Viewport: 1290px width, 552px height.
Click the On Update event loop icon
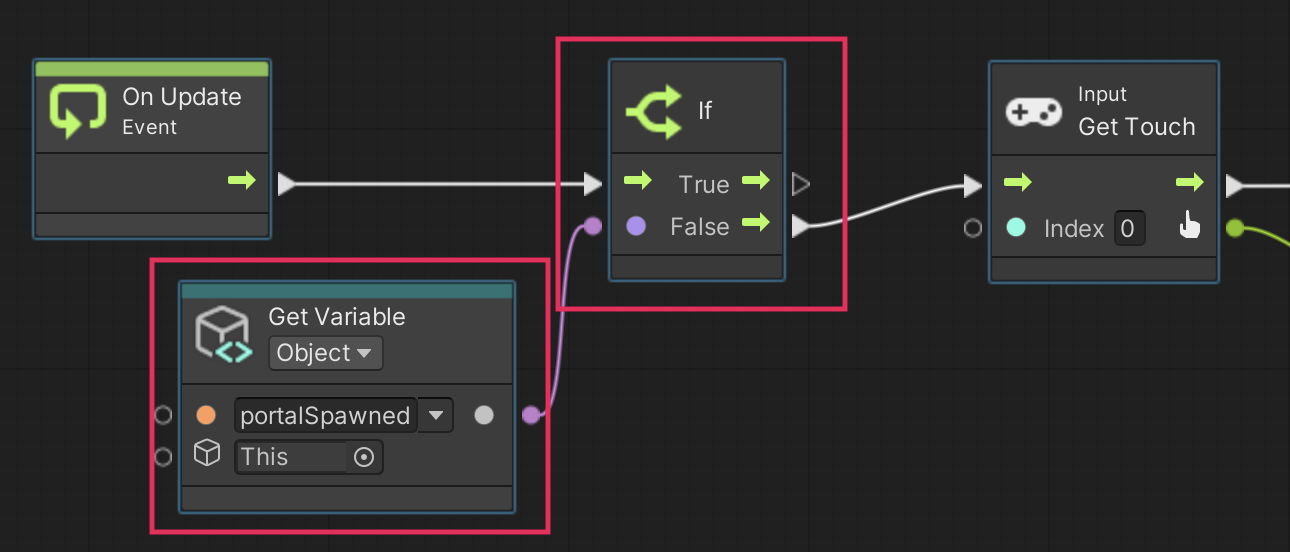point(77,111)
